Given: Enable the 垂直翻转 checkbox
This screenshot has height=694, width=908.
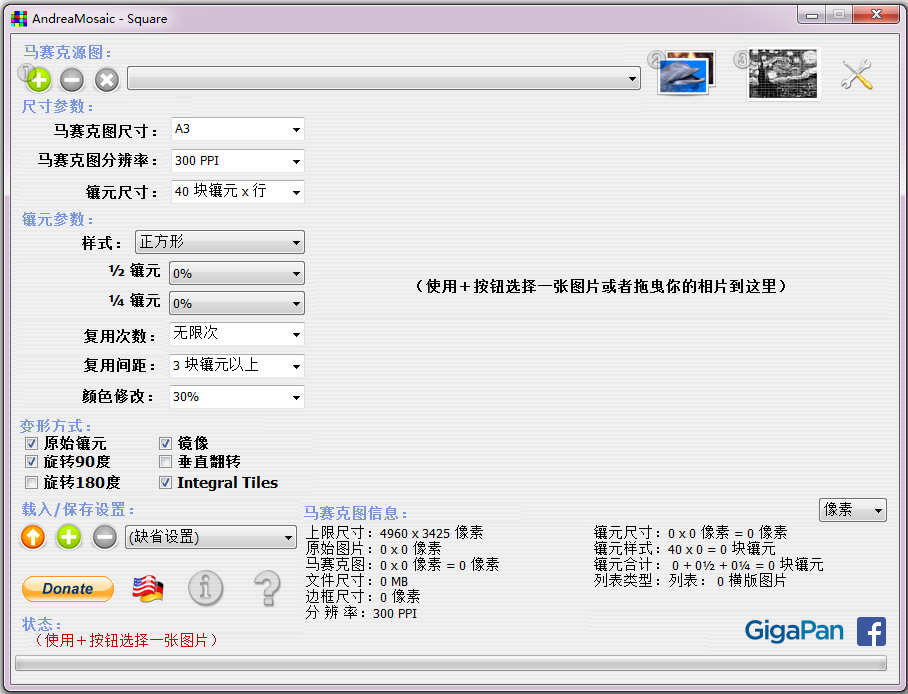Looking at the screenshot, I should [x=166, y=462].
